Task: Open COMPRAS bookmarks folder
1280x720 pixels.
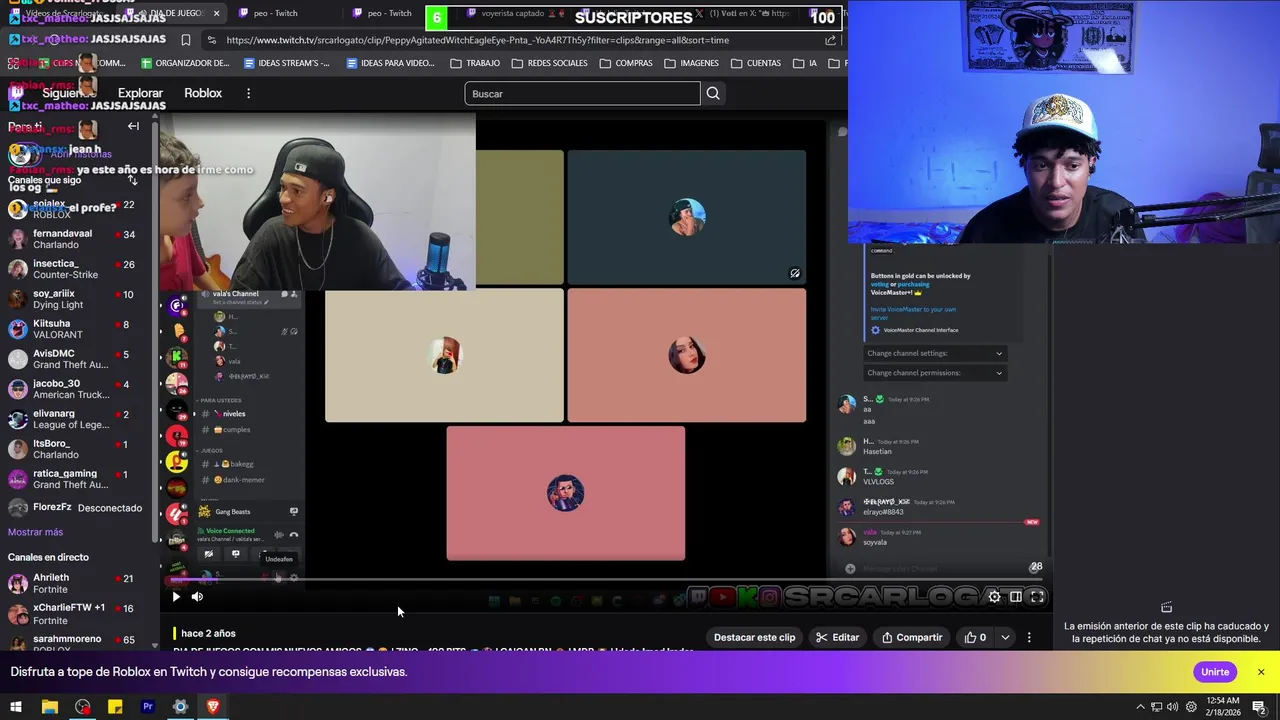Action: 626,63
